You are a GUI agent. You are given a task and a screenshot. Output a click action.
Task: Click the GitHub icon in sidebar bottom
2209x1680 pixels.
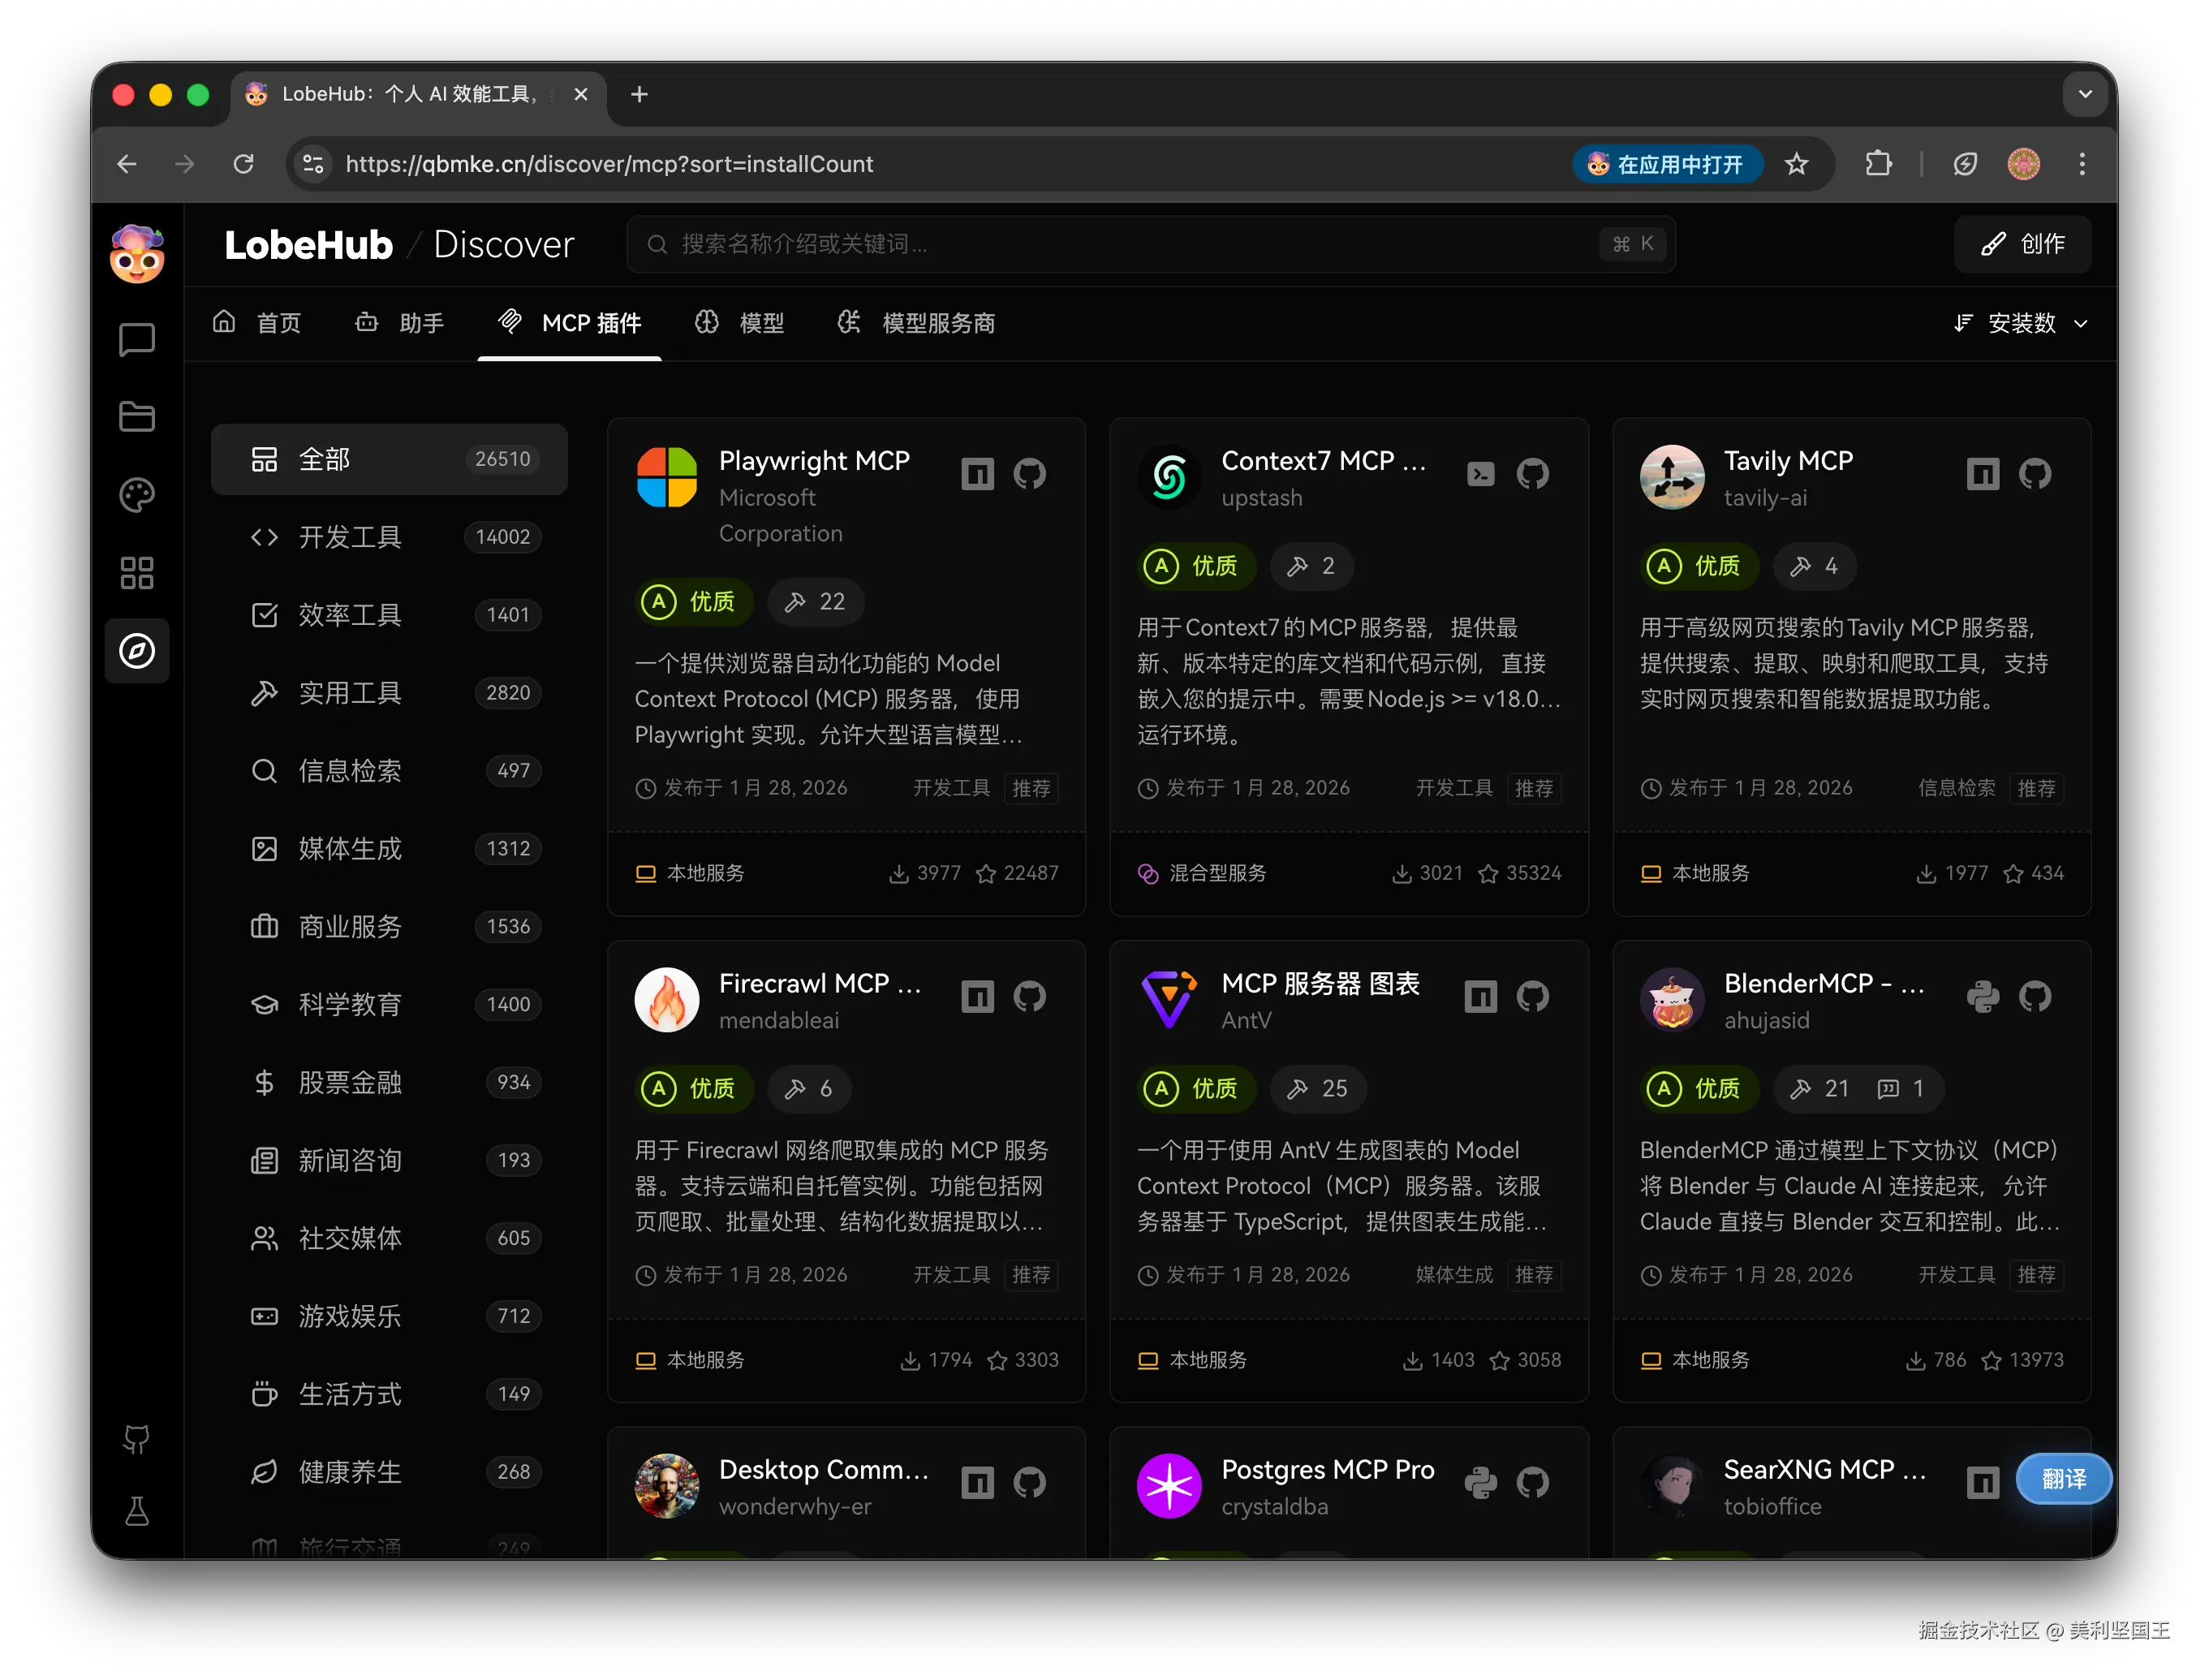(137, 1439)
